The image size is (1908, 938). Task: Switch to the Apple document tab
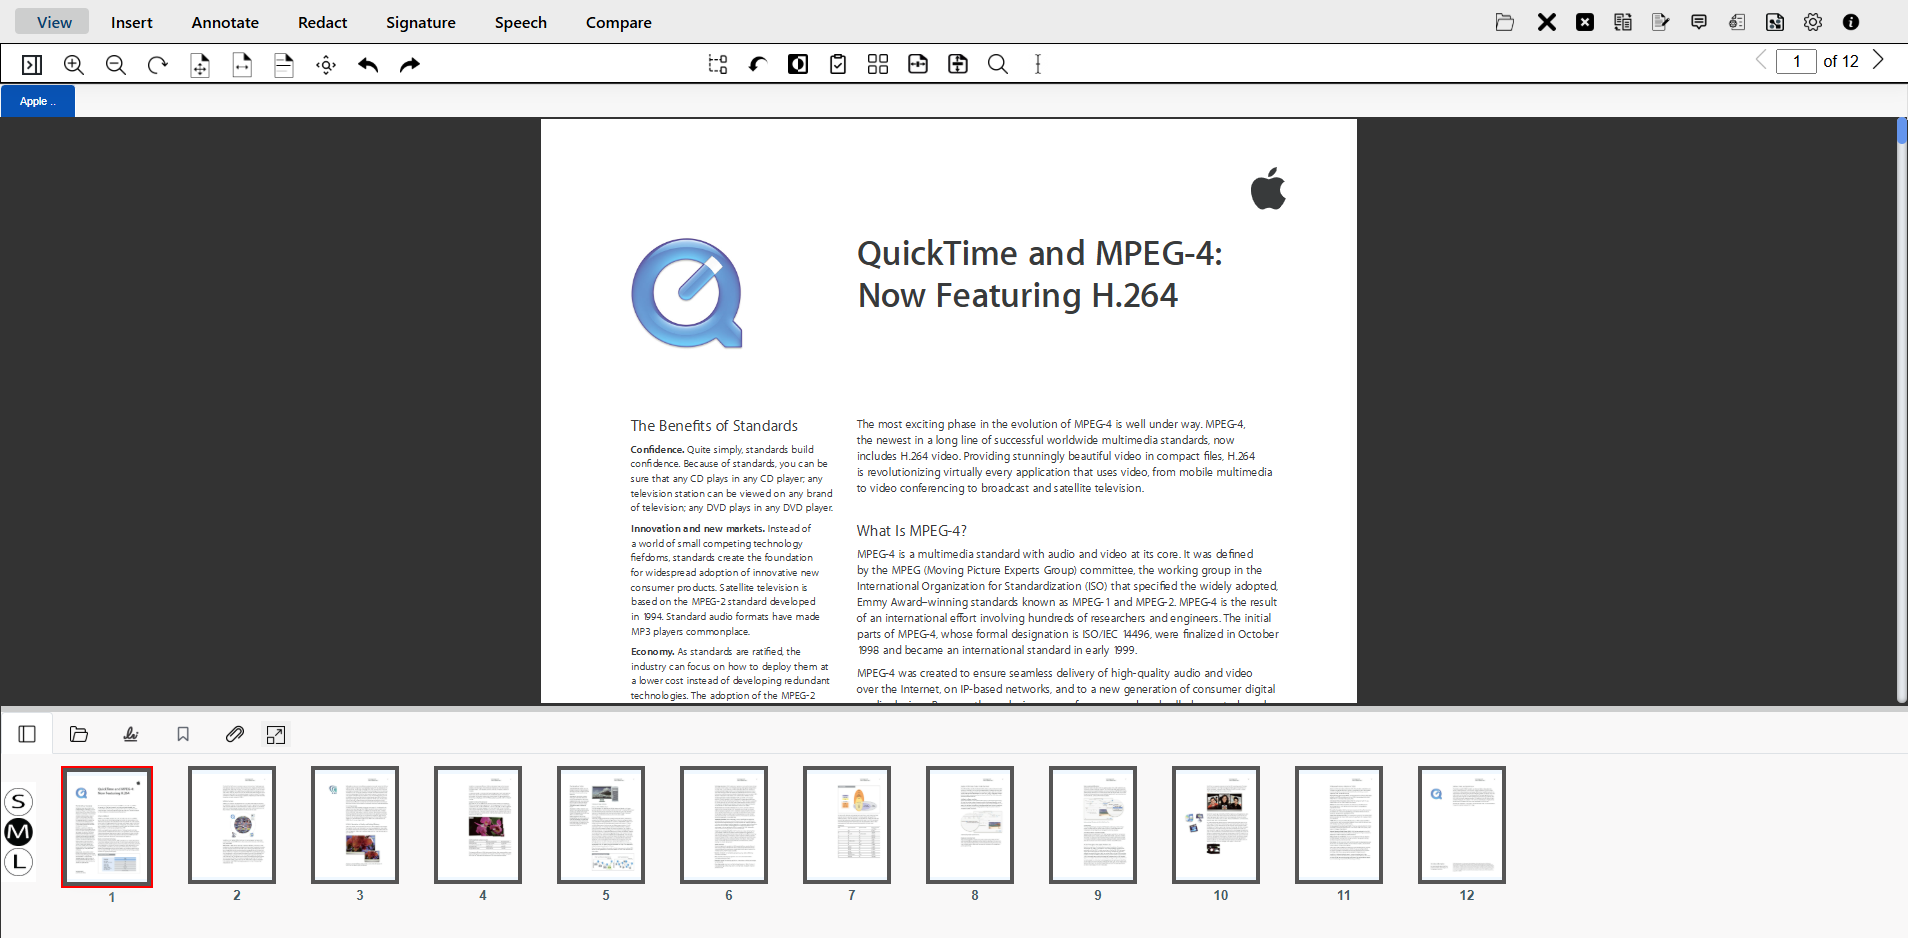(x=37, y=100)
